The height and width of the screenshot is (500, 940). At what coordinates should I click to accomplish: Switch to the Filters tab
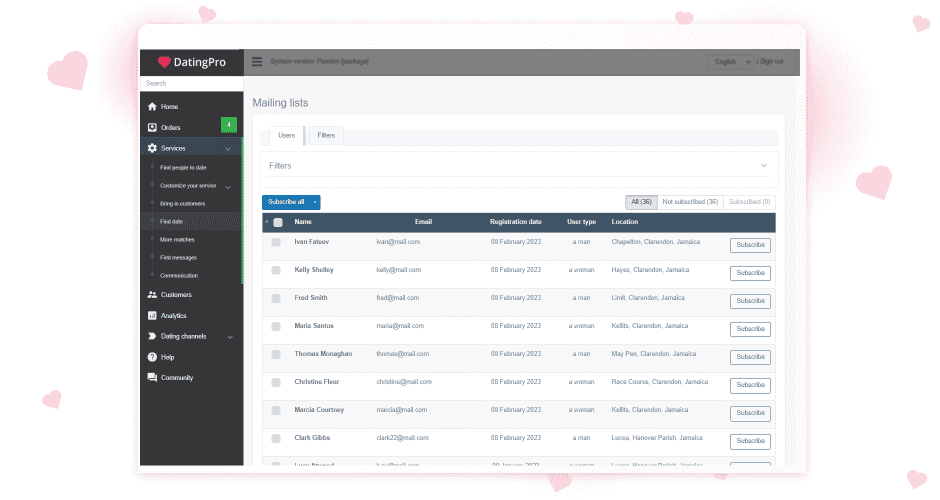coord(326,135)
